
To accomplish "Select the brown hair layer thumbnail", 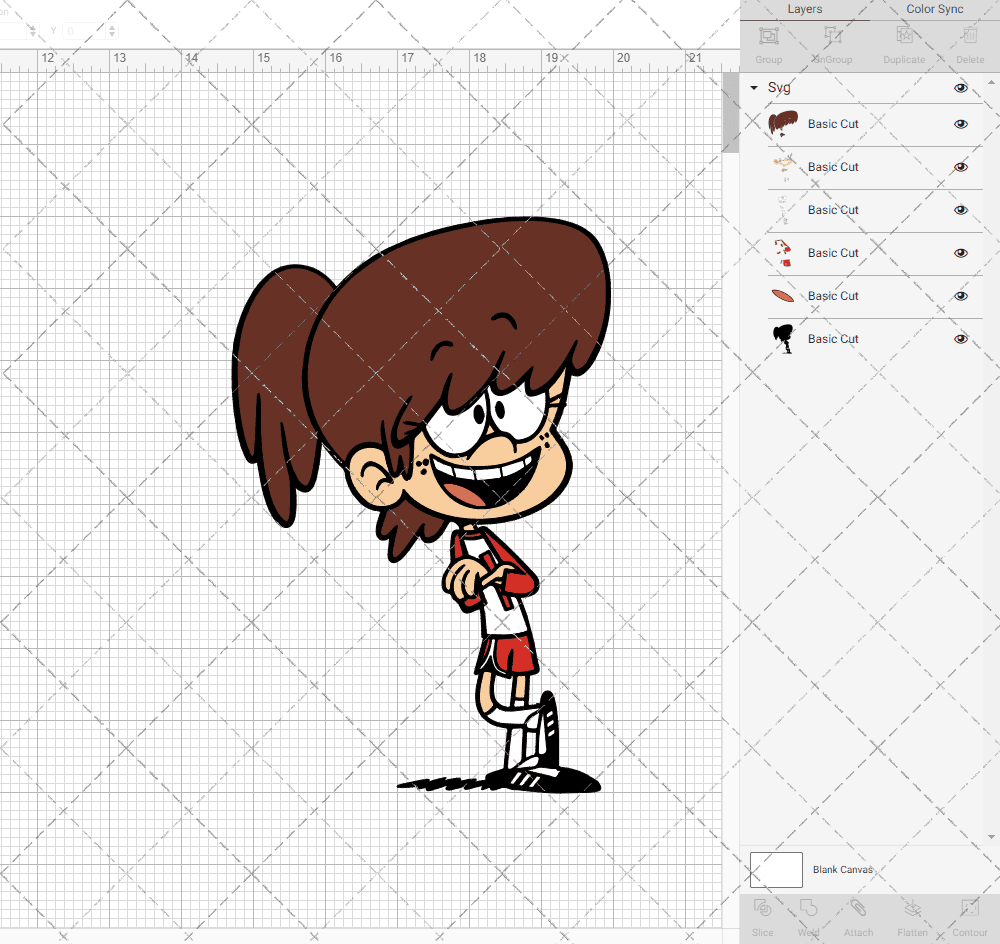I will pyautogui.click(x=783, y=124).
